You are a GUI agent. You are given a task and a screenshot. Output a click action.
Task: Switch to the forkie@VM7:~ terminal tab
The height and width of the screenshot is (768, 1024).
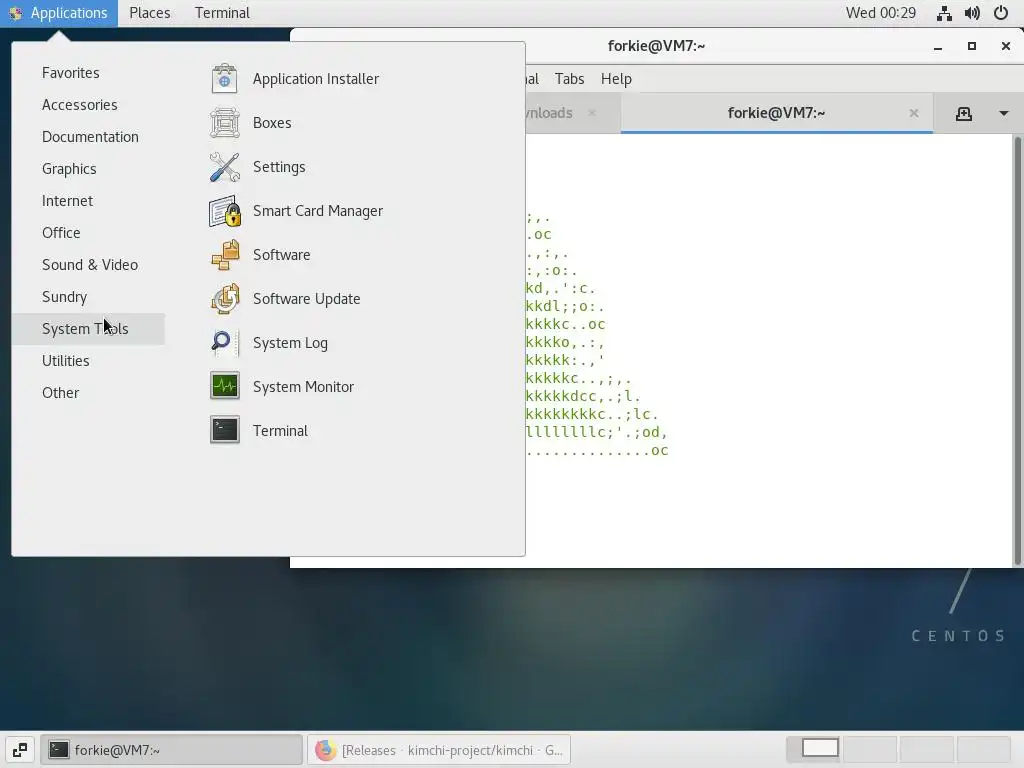776,113
